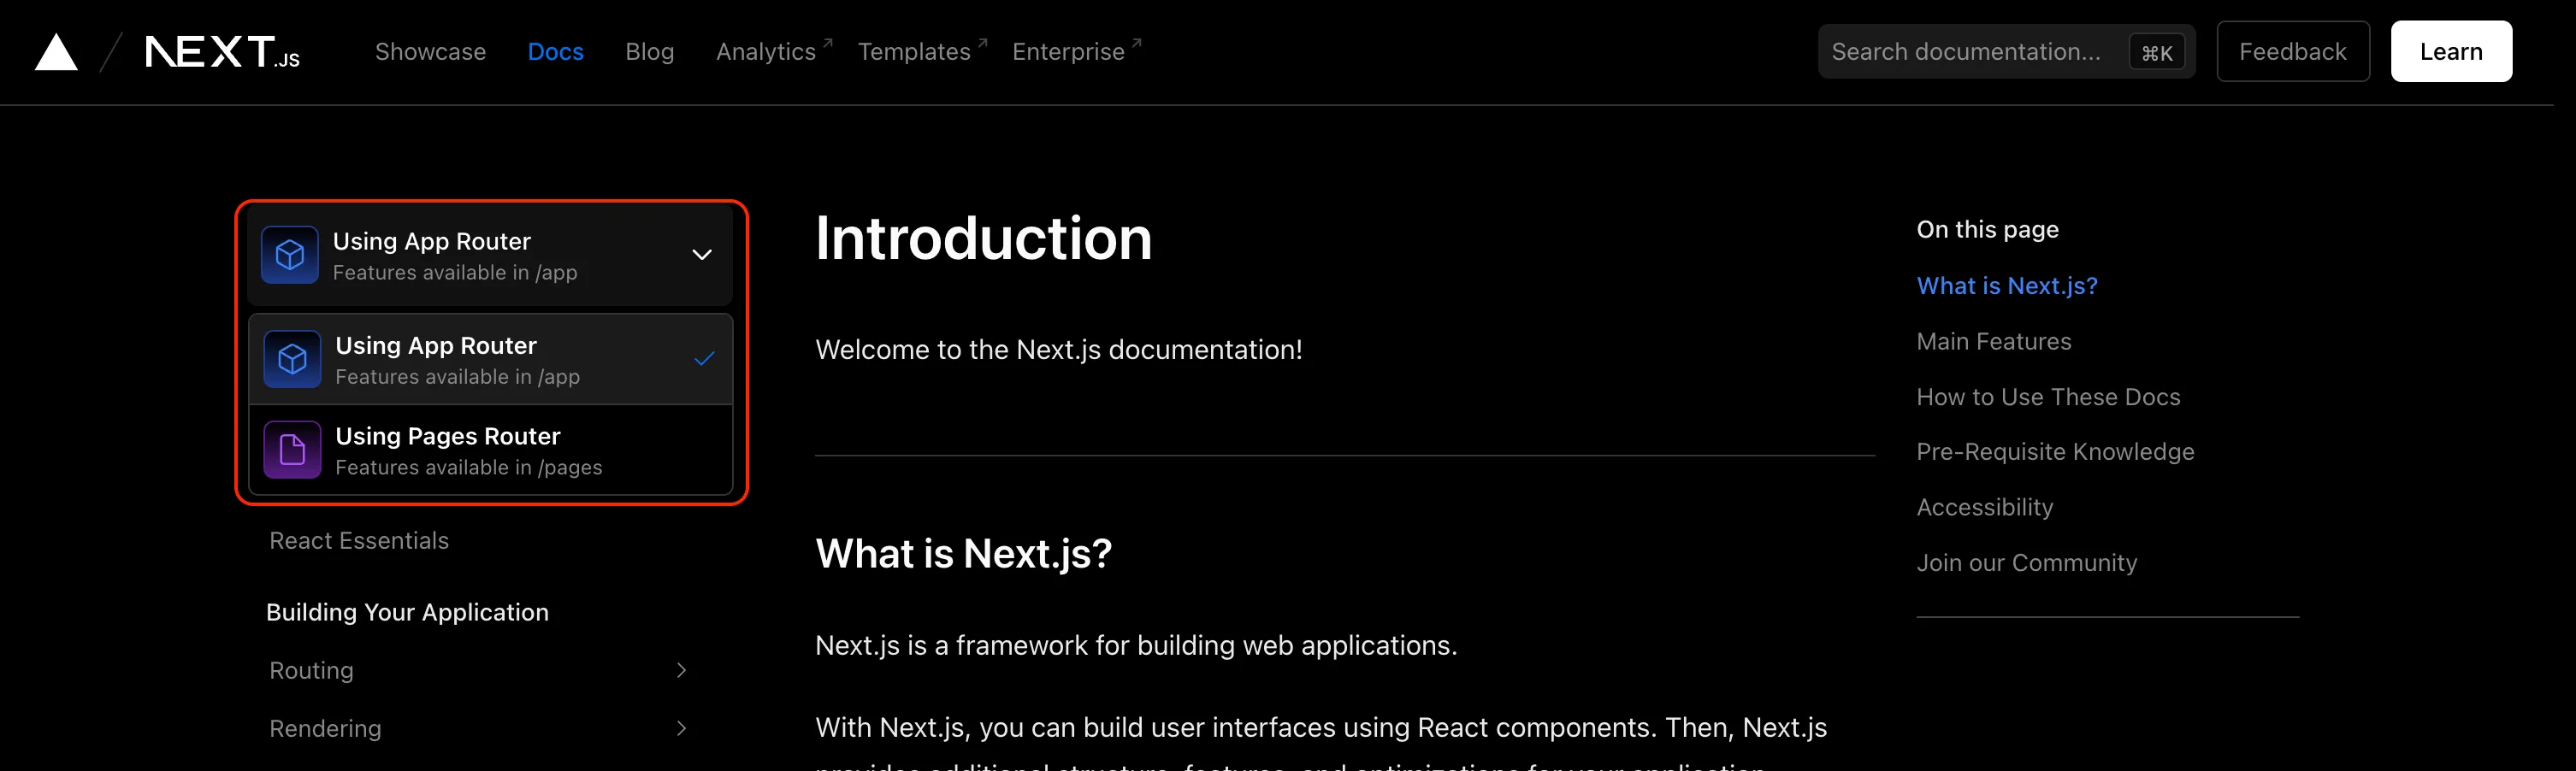This screenshot has width=2576, height=771.
Task: Open the What is Next.js? anchor link
Action: coord(2007,285)
